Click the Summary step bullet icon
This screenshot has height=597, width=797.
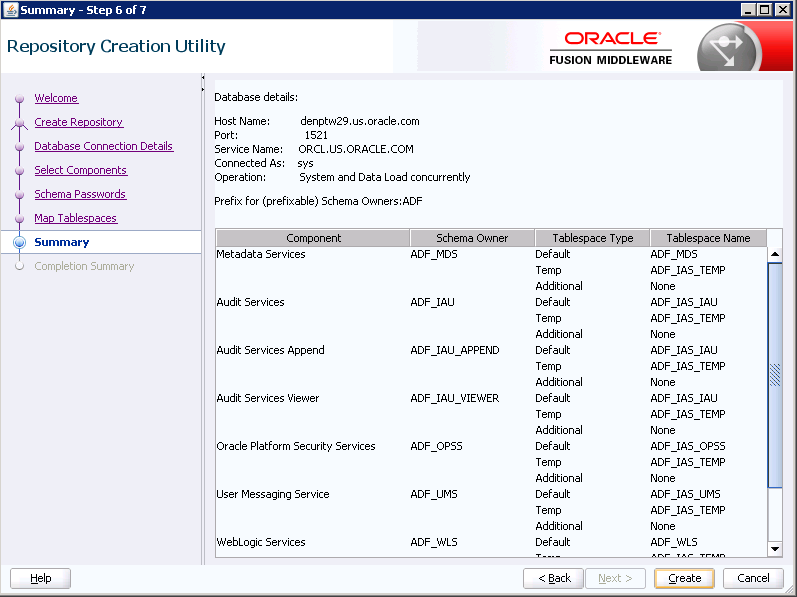click(x=19, y=242)
